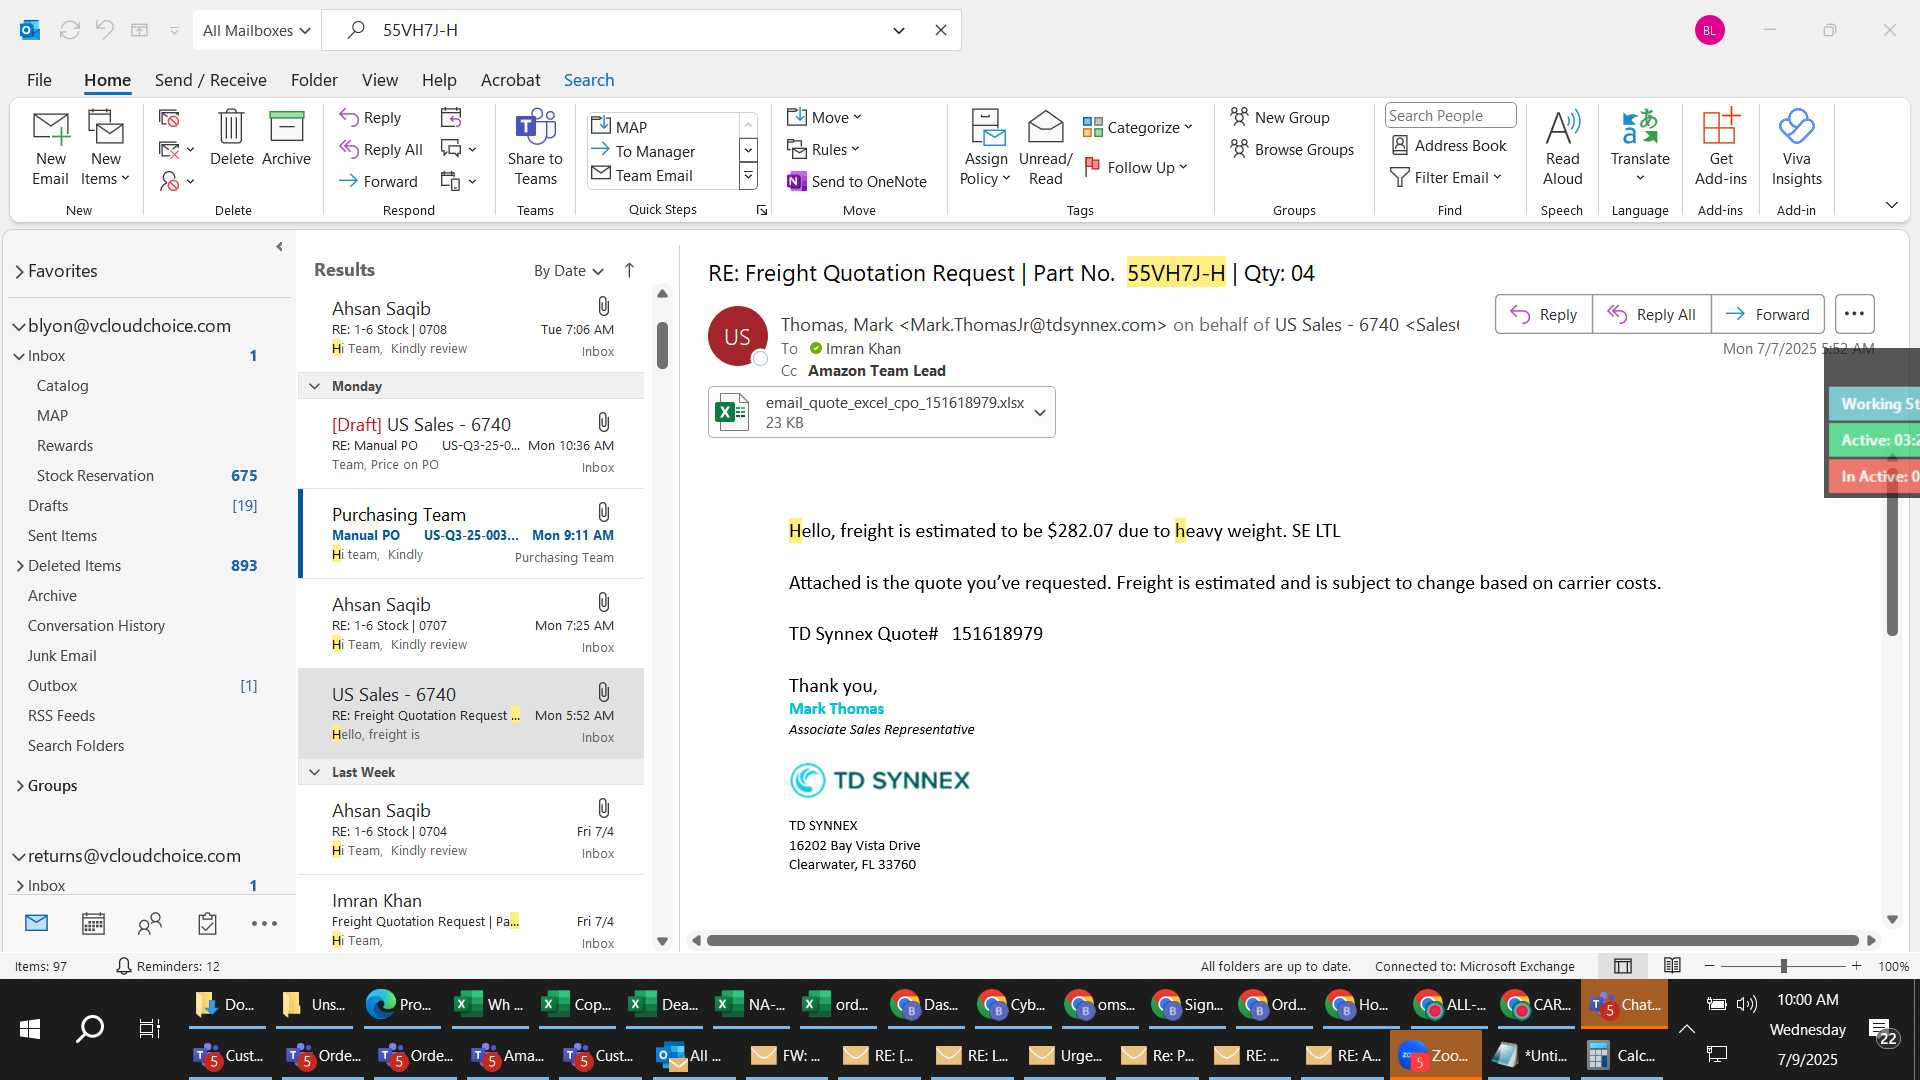Send message to OneNote
Viewport: 1920px width, 1080px height.
(857, 181)
